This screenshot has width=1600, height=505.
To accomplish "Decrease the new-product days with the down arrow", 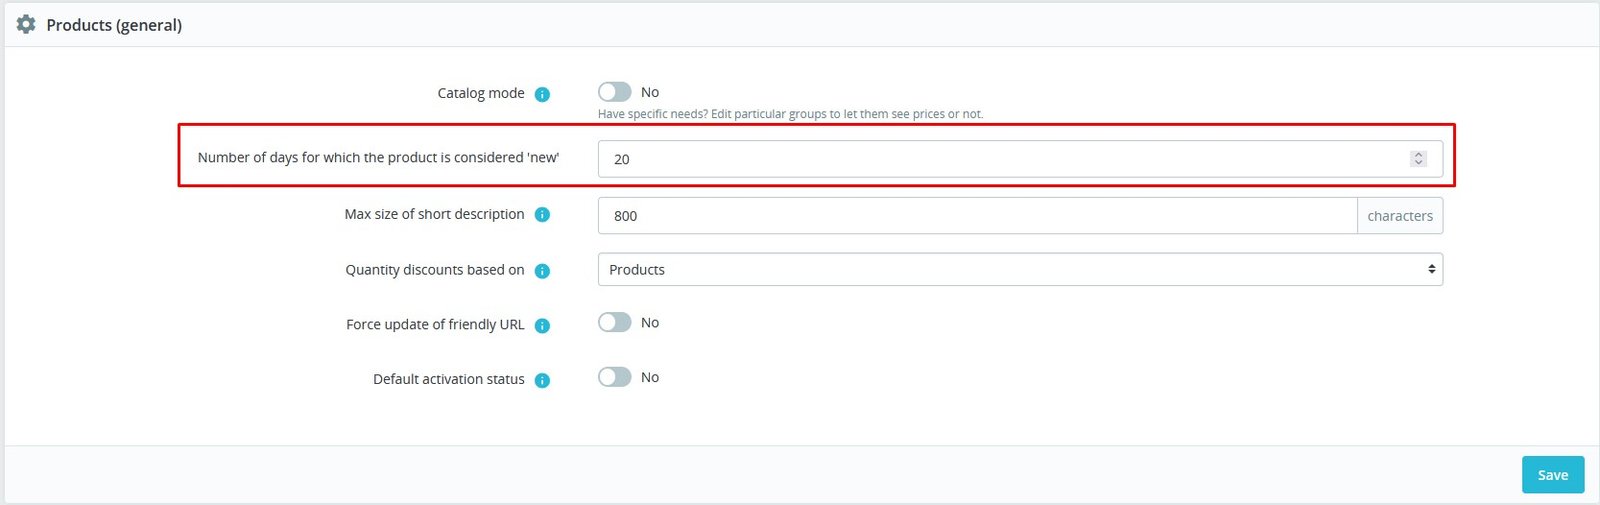I will (x=1418, y=162).
